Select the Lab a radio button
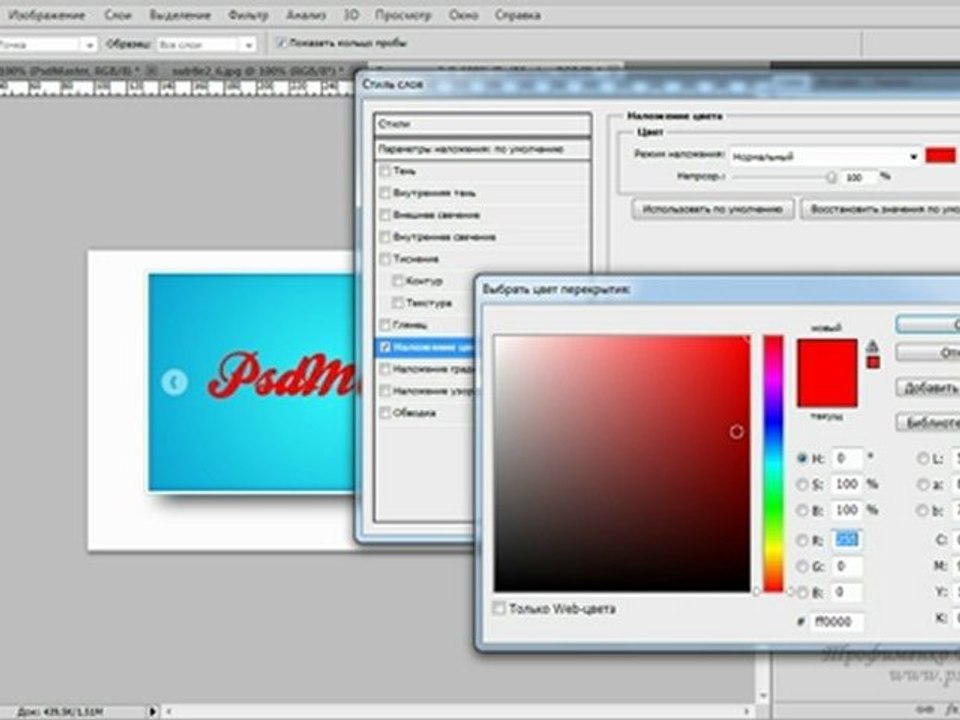The height and width of the screenshot is (720, 960). 923,484
